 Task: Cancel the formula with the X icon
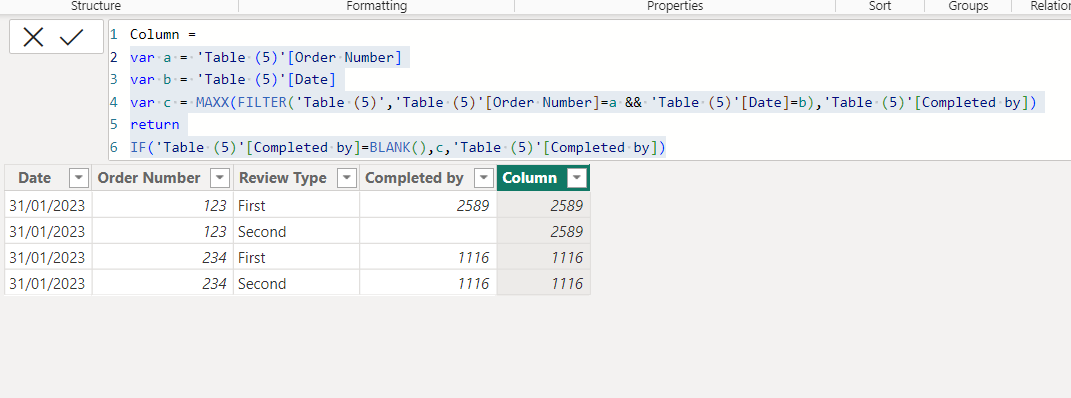(x=33, y=37)
